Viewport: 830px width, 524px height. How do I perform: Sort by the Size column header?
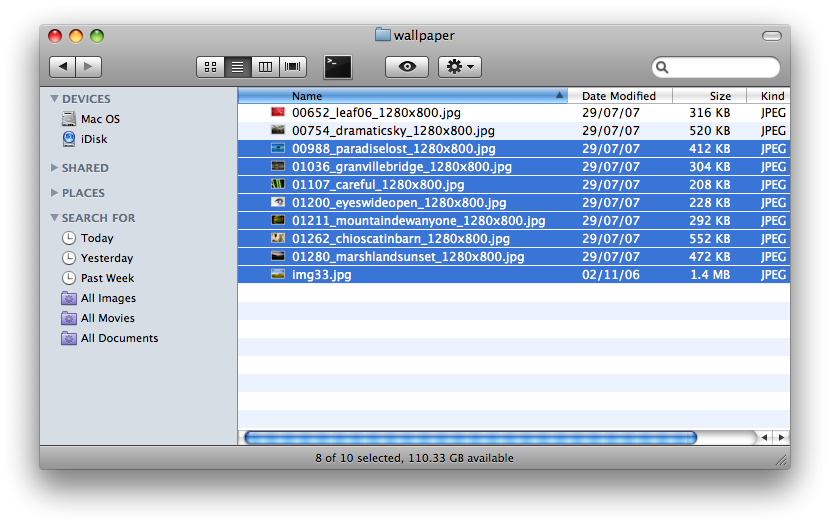[x=709, y=96]
